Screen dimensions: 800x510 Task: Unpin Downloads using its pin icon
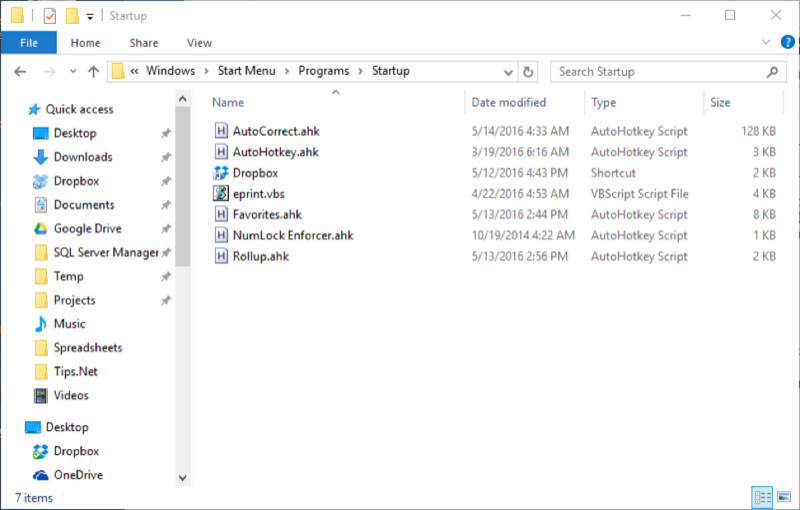click(166, 157)
